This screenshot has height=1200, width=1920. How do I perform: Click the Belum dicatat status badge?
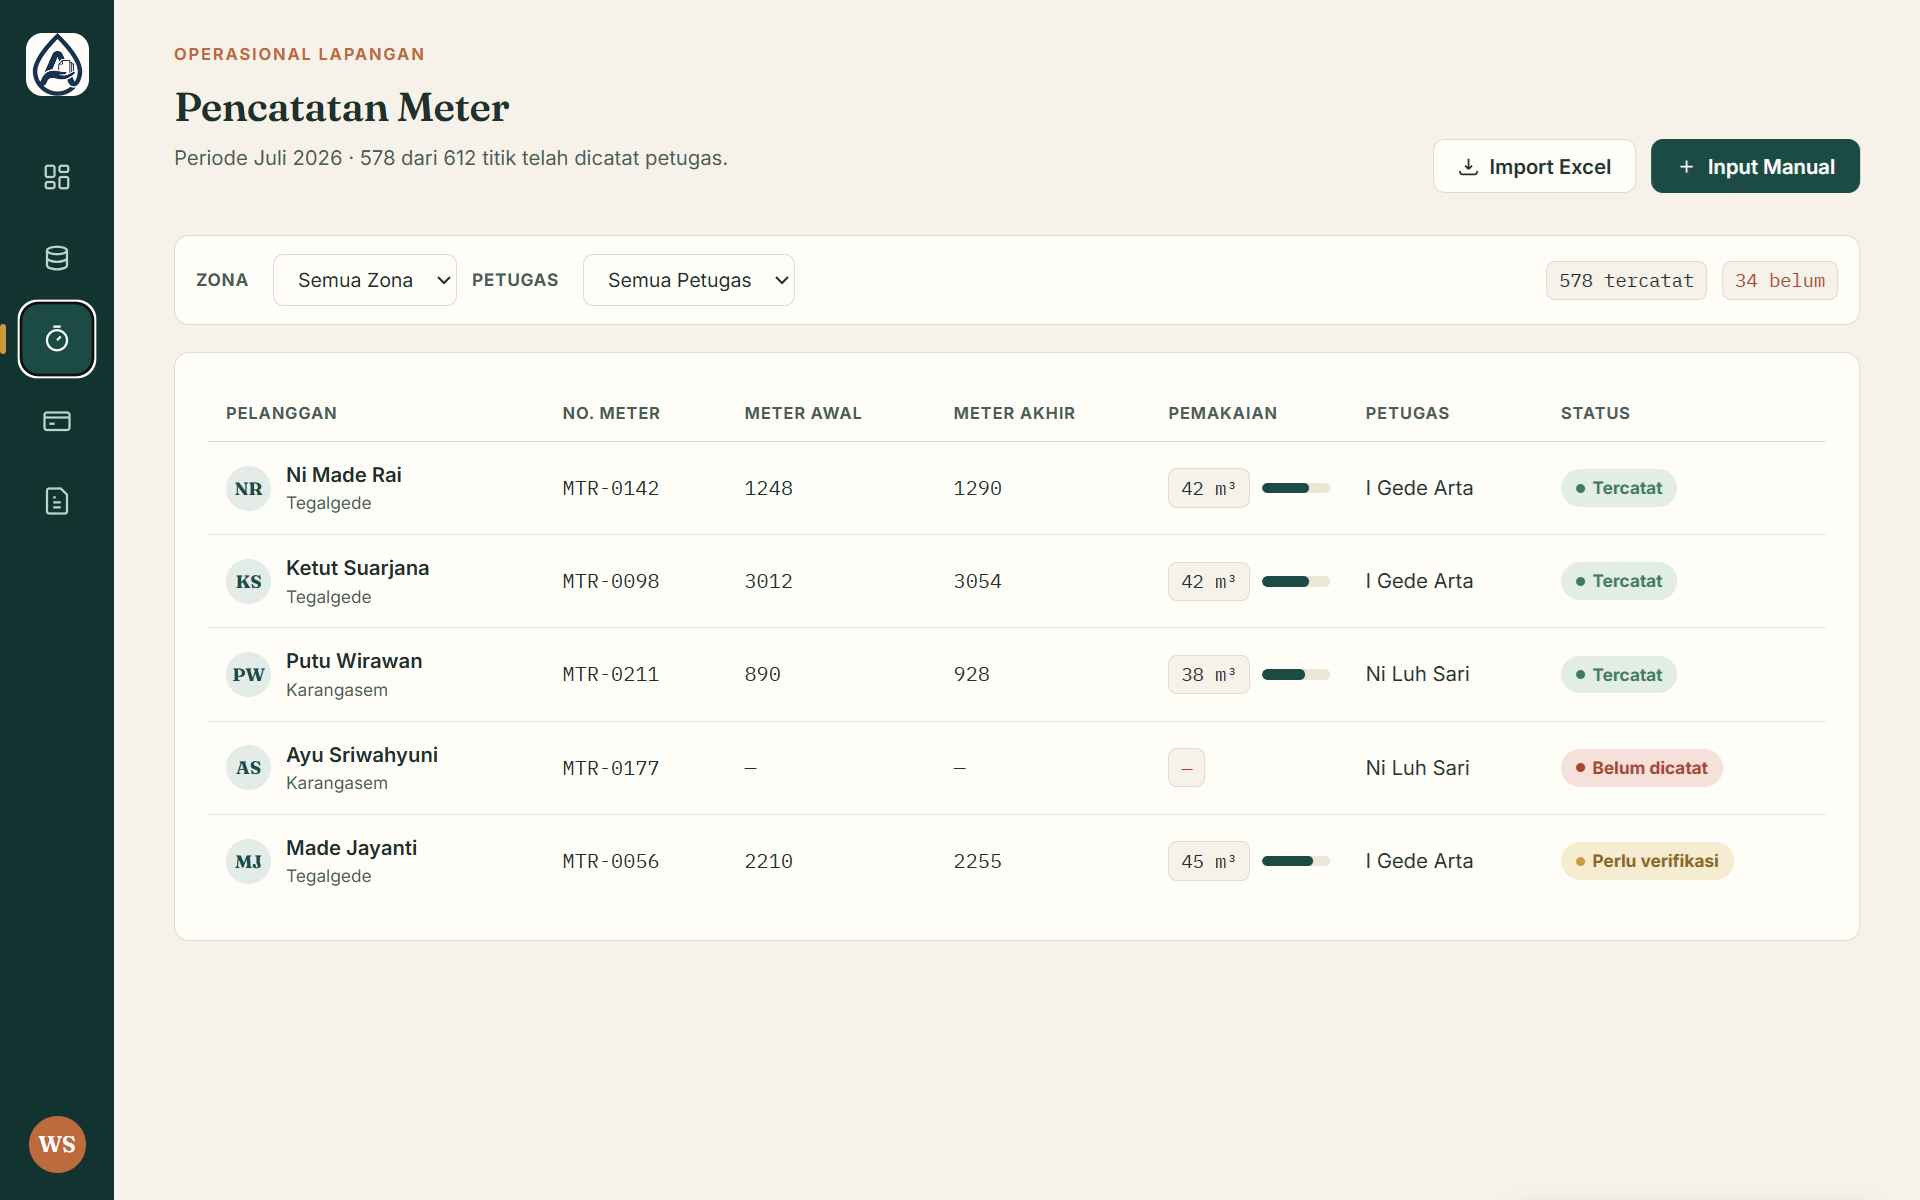pos(1641,768)
